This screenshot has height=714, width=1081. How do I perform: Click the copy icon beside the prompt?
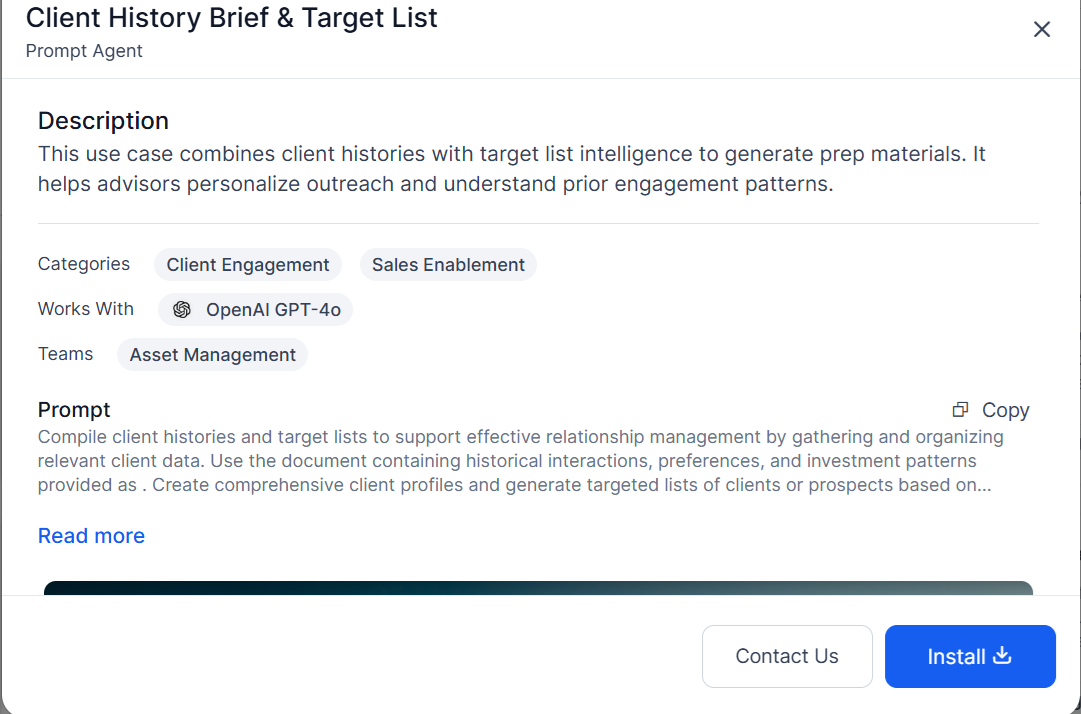coord(960,409)
